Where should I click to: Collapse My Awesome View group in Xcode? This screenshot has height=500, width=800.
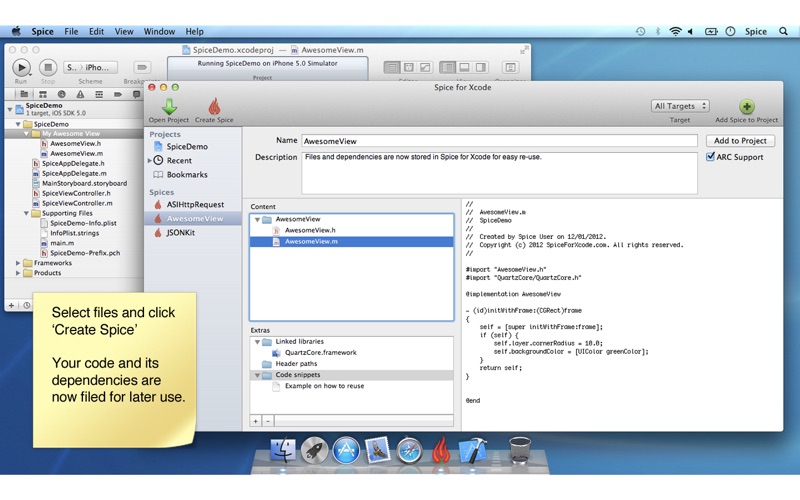point(26,134)
